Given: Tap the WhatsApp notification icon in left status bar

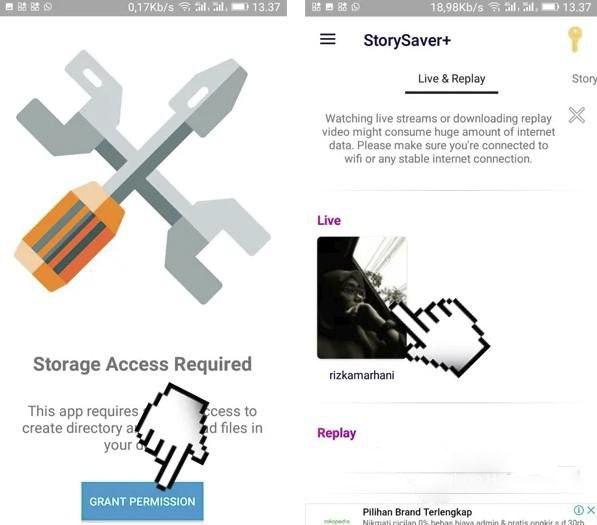Looking at the screenshot, I should pyautogui.click(x=48, y=7).
